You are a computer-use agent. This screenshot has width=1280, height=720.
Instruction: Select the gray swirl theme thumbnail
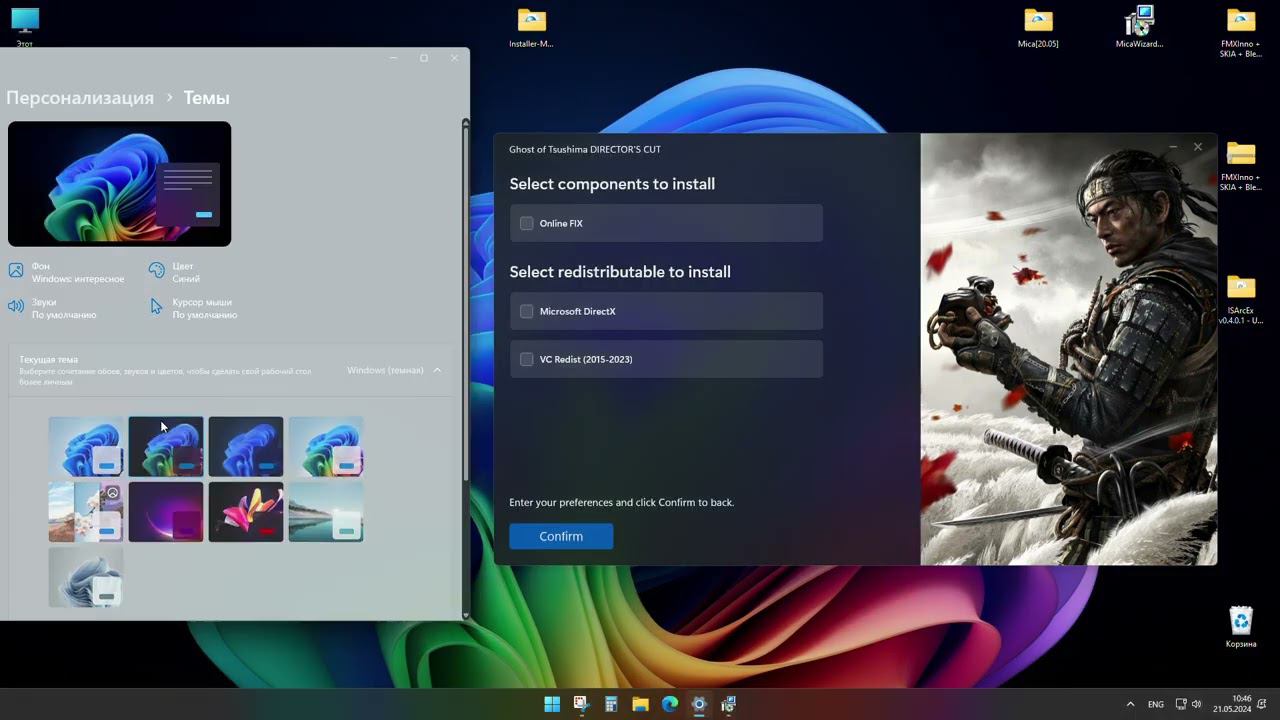tap(86, 577)
